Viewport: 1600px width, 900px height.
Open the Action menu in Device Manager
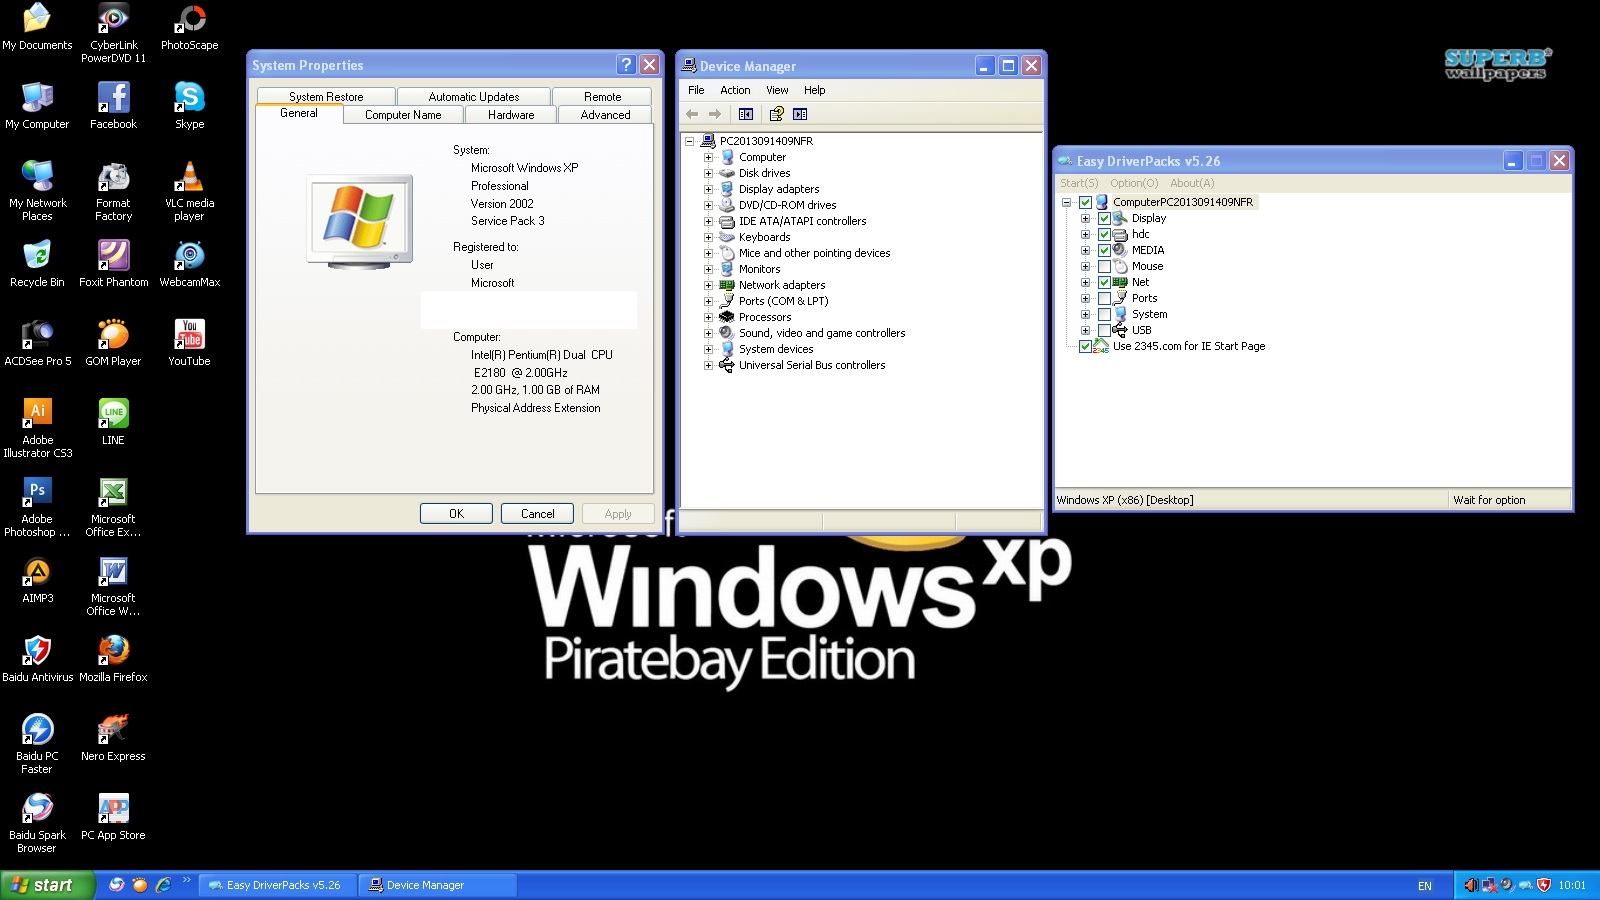[735, 90]
